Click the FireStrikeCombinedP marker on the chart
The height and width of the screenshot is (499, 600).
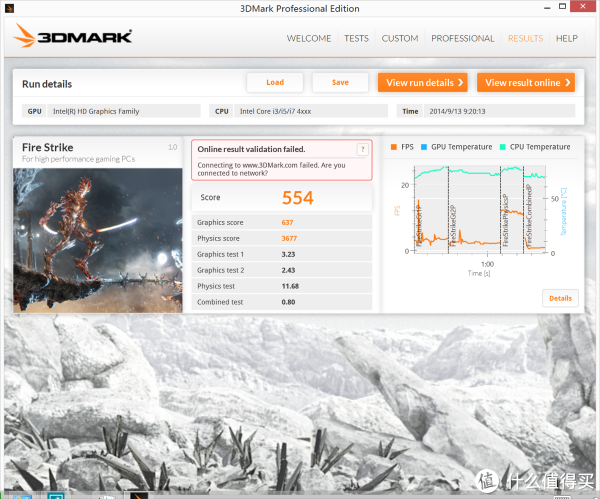pos(529,216)
